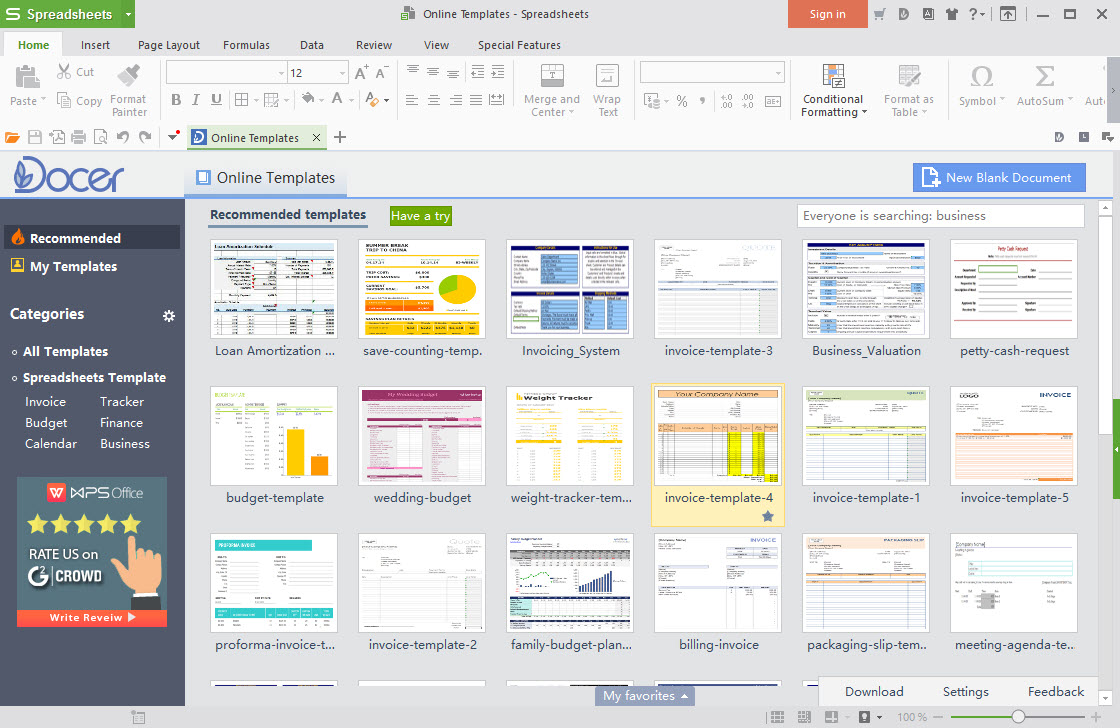The image size is (1120, 728).
Task: Open Conditional Formatting options
Action: pyautogui.click(x=833, y=90)
